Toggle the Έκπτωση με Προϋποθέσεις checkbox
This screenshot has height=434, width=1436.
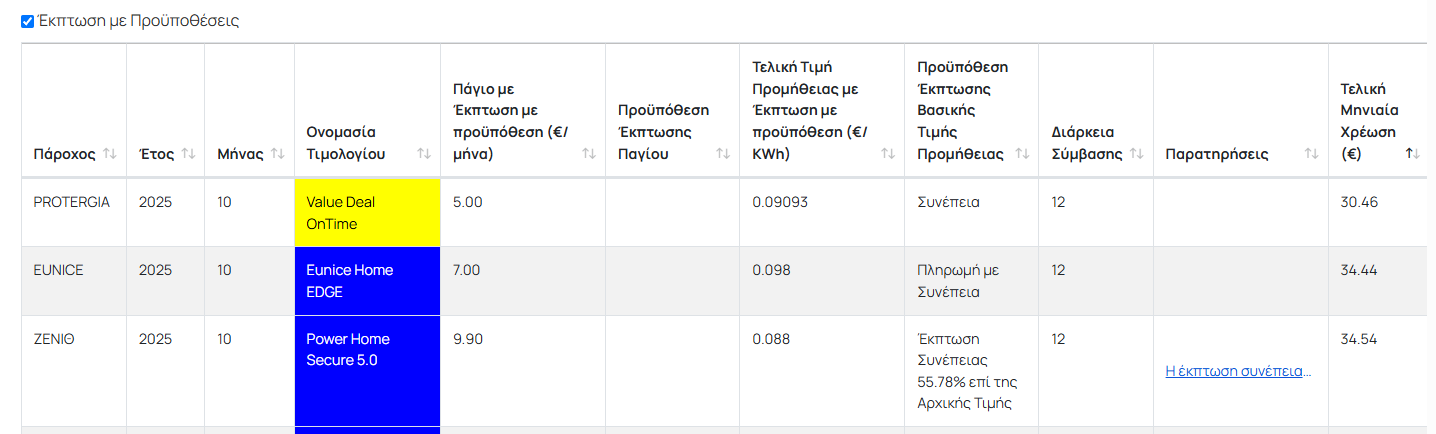tap(27, 21)
